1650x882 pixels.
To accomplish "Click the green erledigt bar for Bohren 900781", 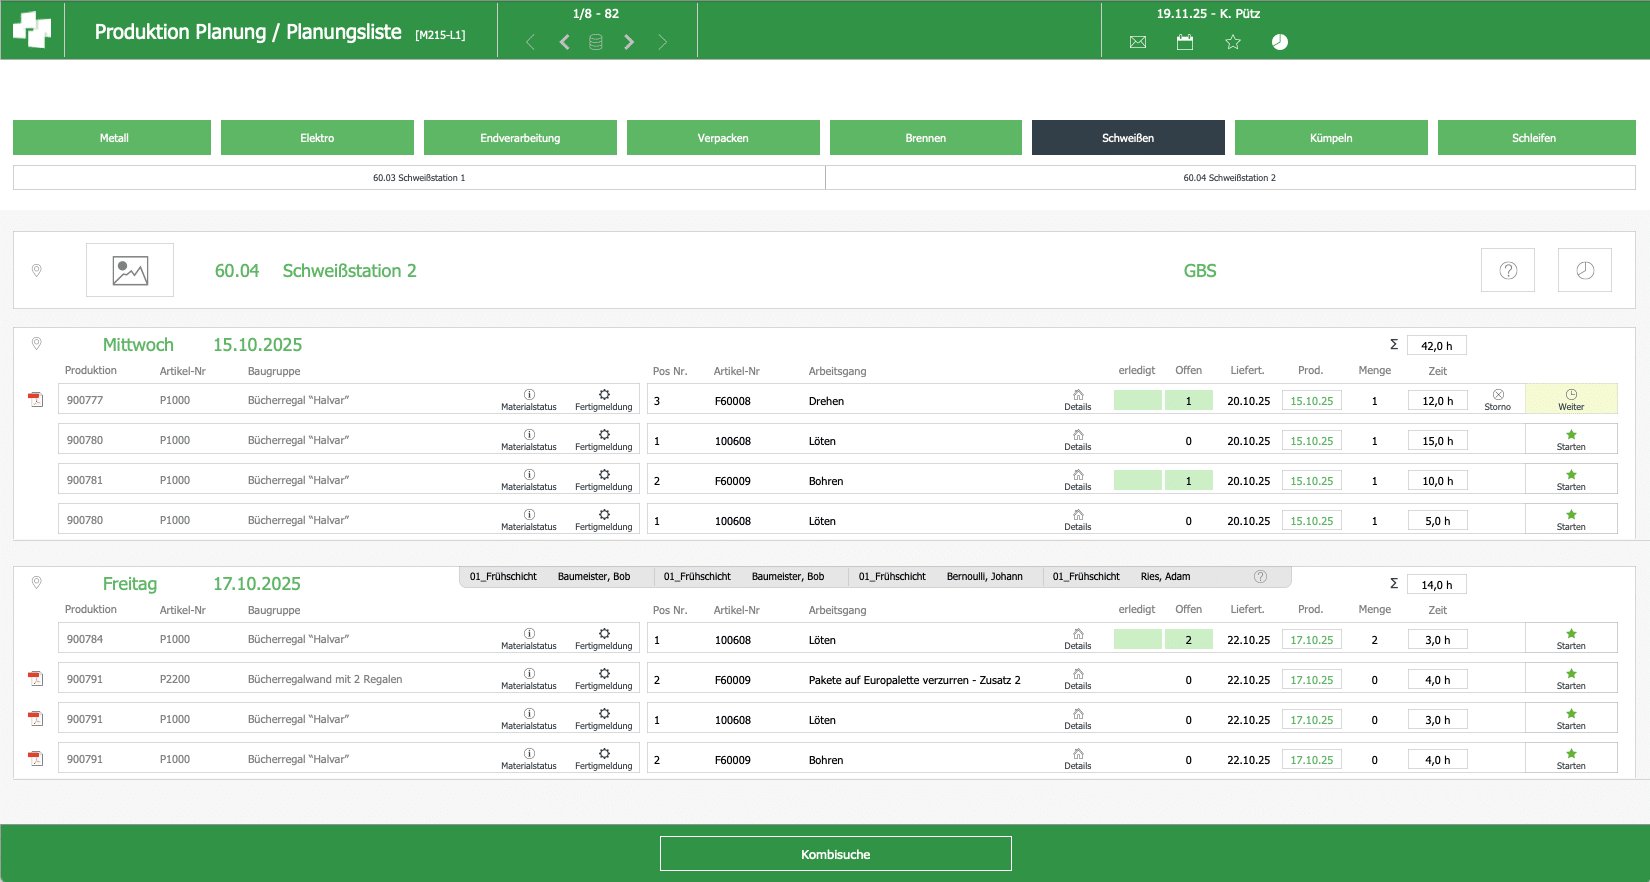I will [1137, 480].
